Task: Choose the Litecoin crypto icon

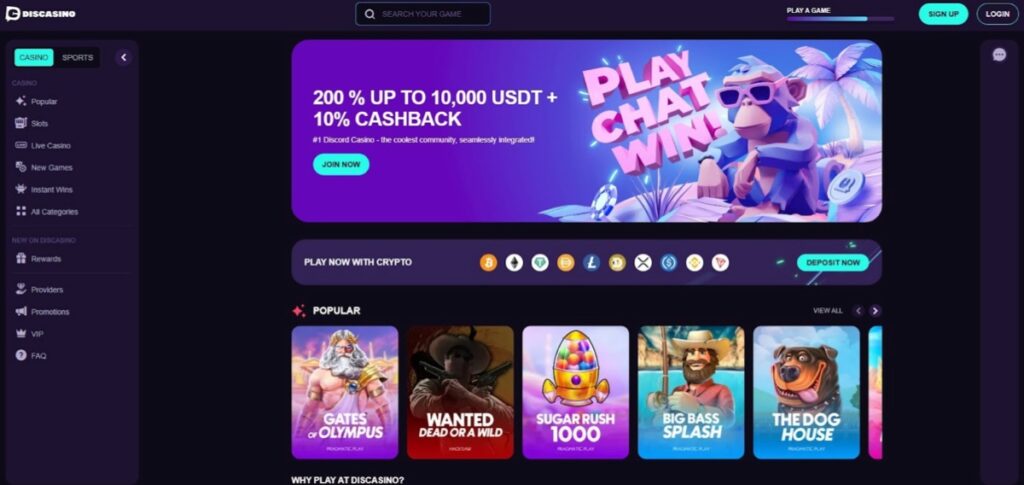Action: pos(592,262)
